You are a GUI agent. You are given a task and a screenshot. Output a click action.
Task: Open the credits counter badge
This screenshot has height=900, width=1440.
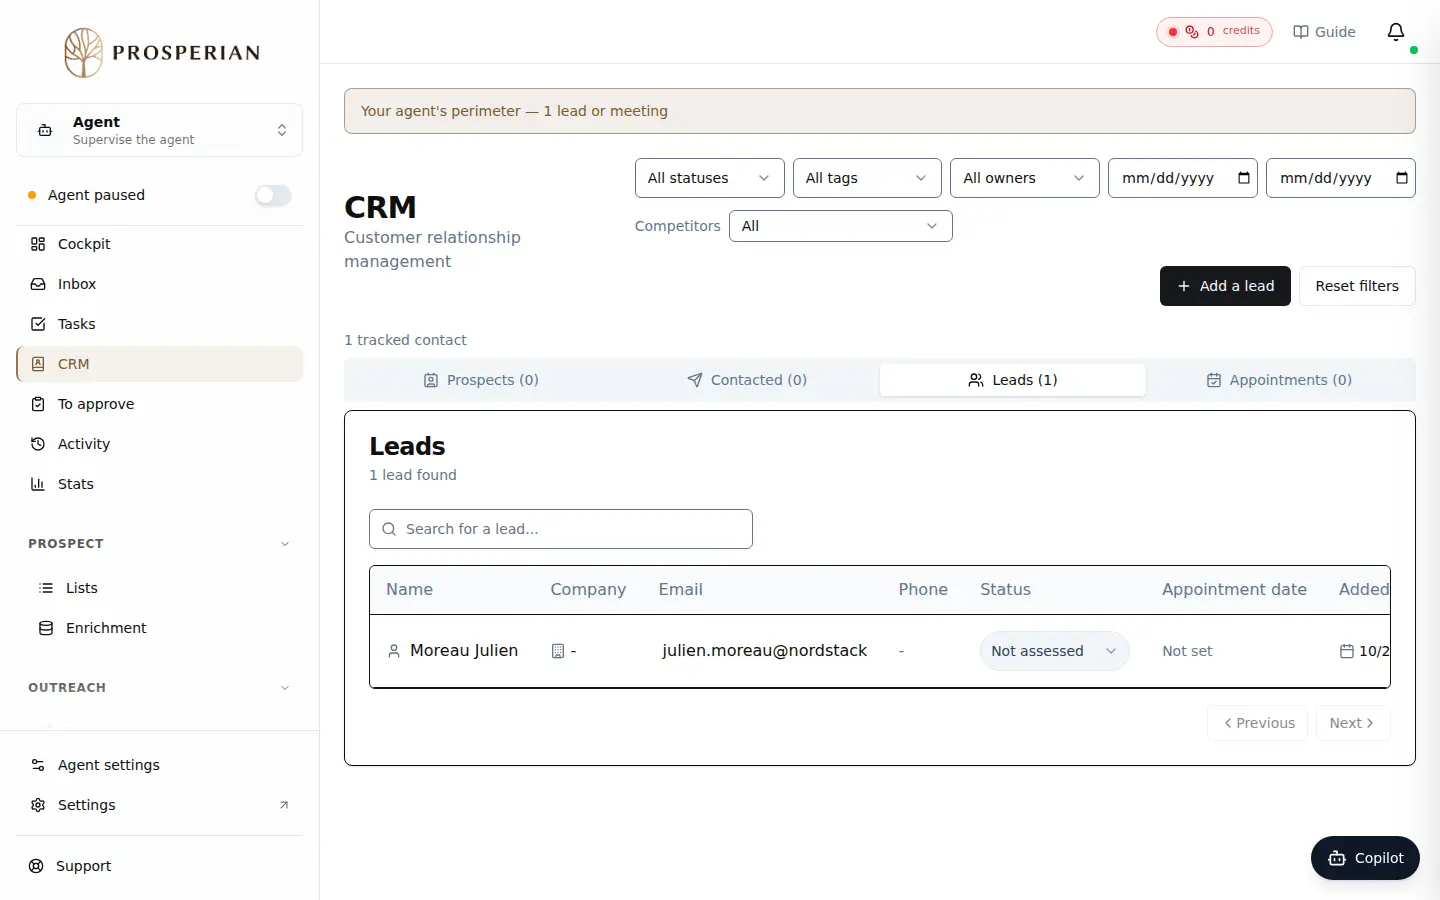[x=1214, y=32]
